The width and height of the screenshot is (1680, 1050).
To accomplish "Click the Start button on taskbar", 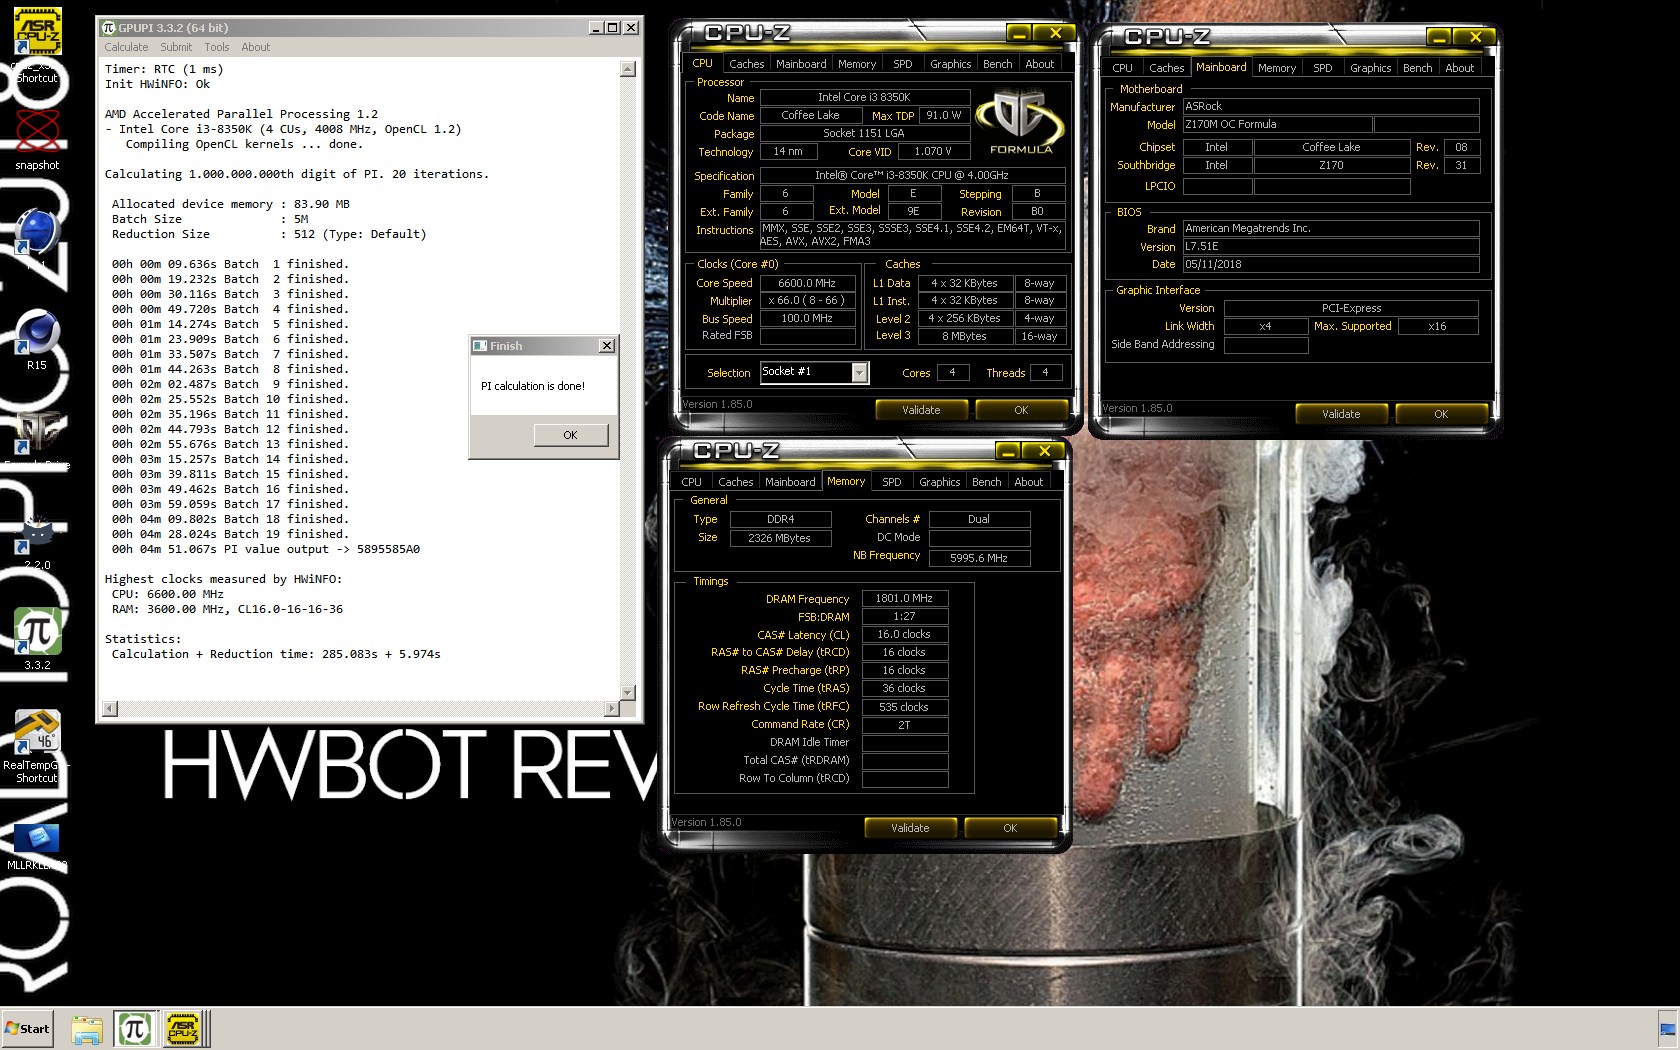I will tap(27, 1028).
